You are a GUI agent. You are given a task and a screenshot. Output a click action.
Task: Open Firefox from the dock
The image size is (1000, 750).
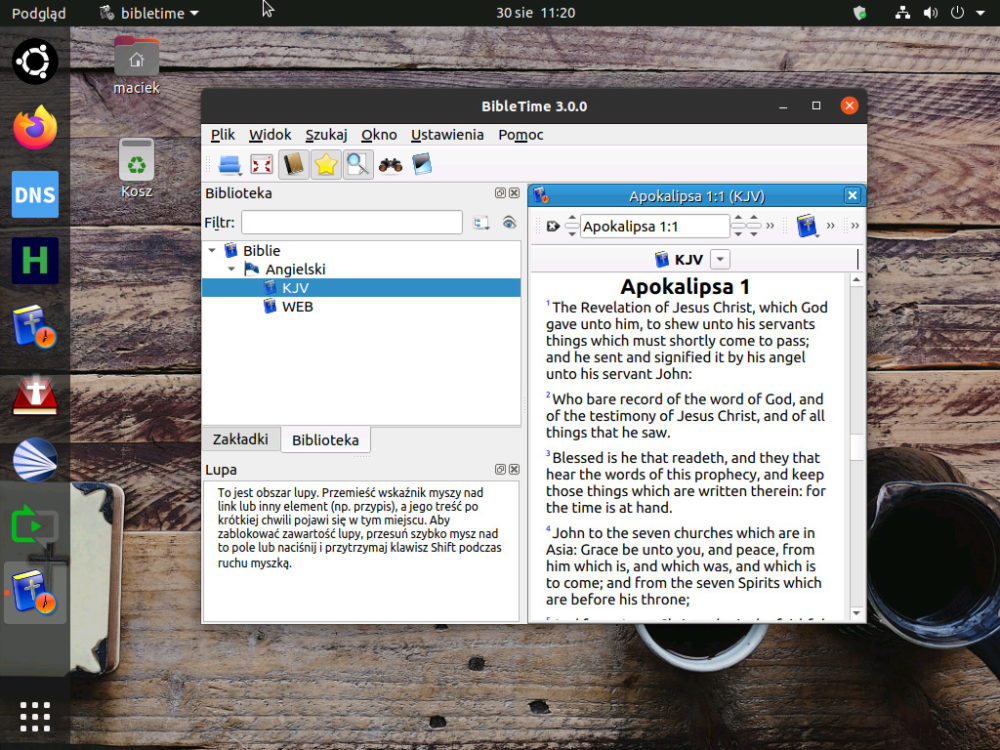point(35,128)
